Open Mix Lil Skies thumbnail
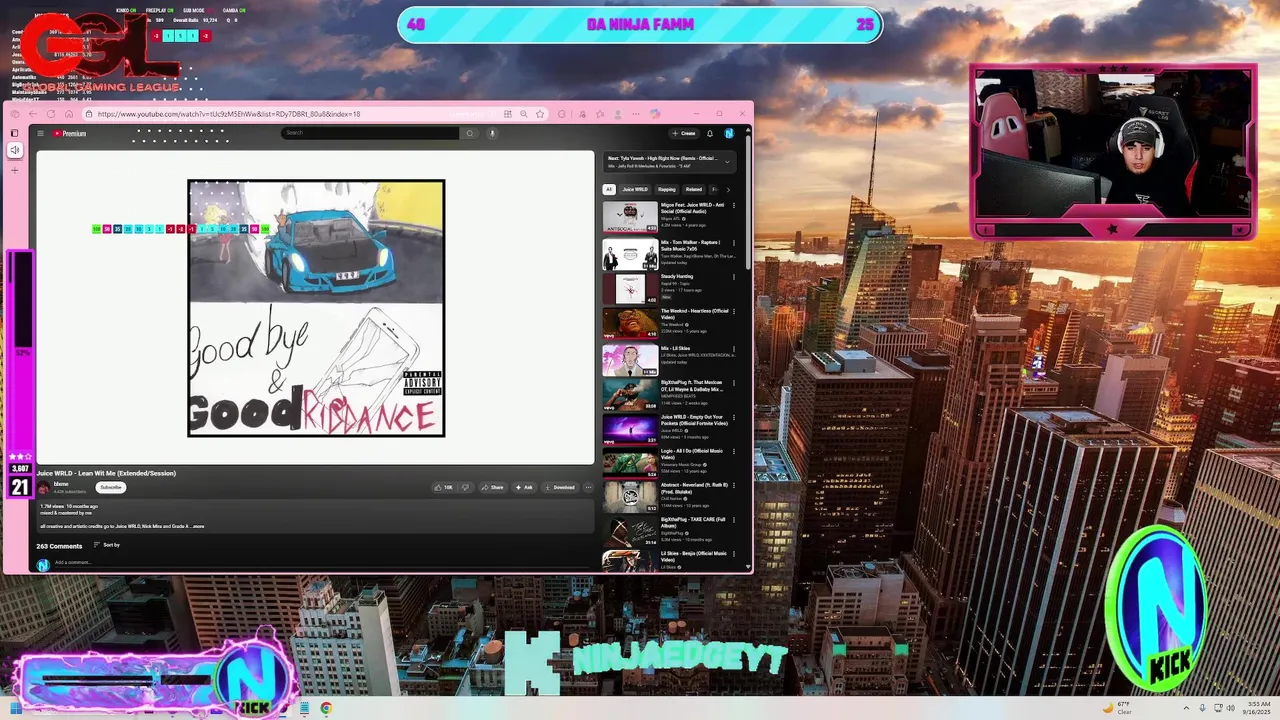Image resolution: width=1280 pixels, height=720 pixels. pyautogui.click(x=630, y=359)
